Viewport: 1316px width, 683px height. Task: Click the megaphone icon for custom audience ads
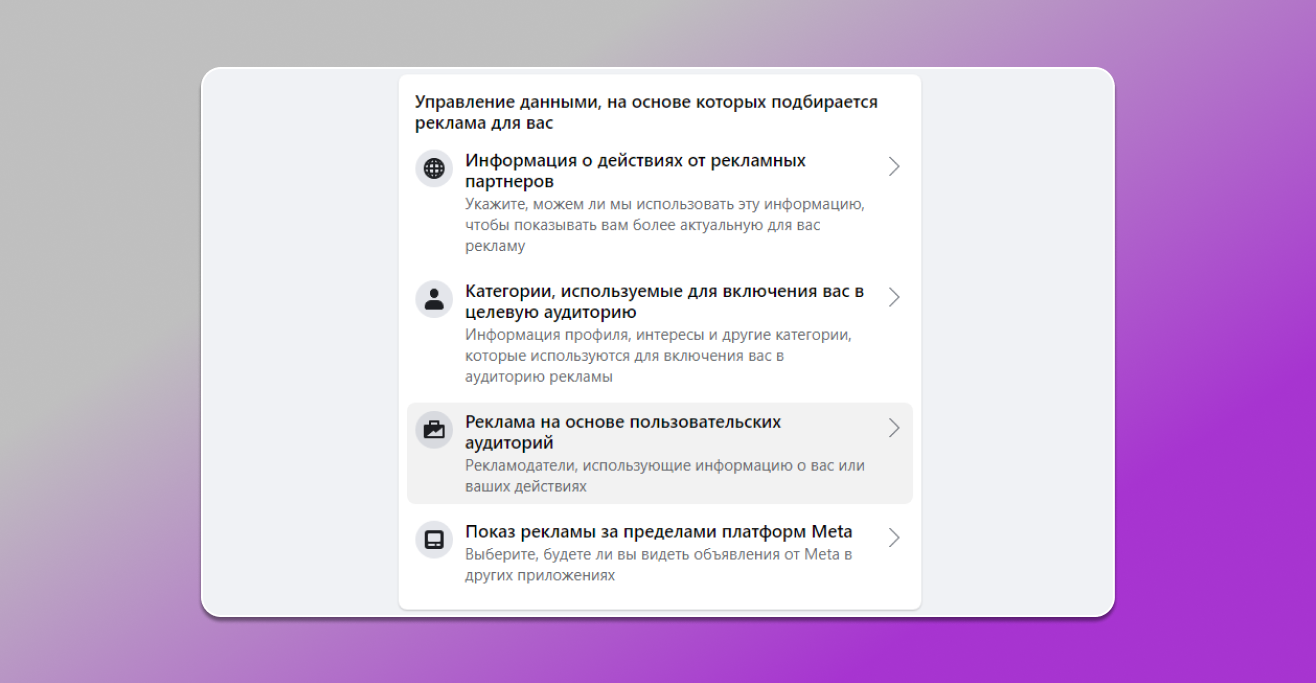(434, 429)
